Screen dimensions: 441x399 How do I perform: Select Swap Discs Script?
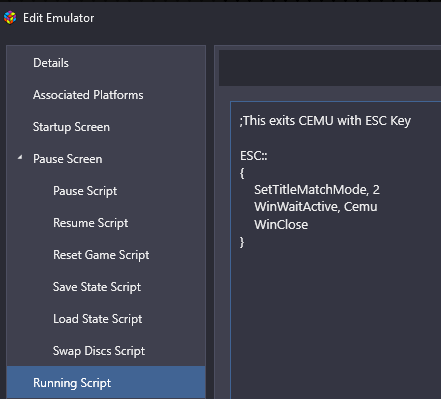[x=99, y=351]
